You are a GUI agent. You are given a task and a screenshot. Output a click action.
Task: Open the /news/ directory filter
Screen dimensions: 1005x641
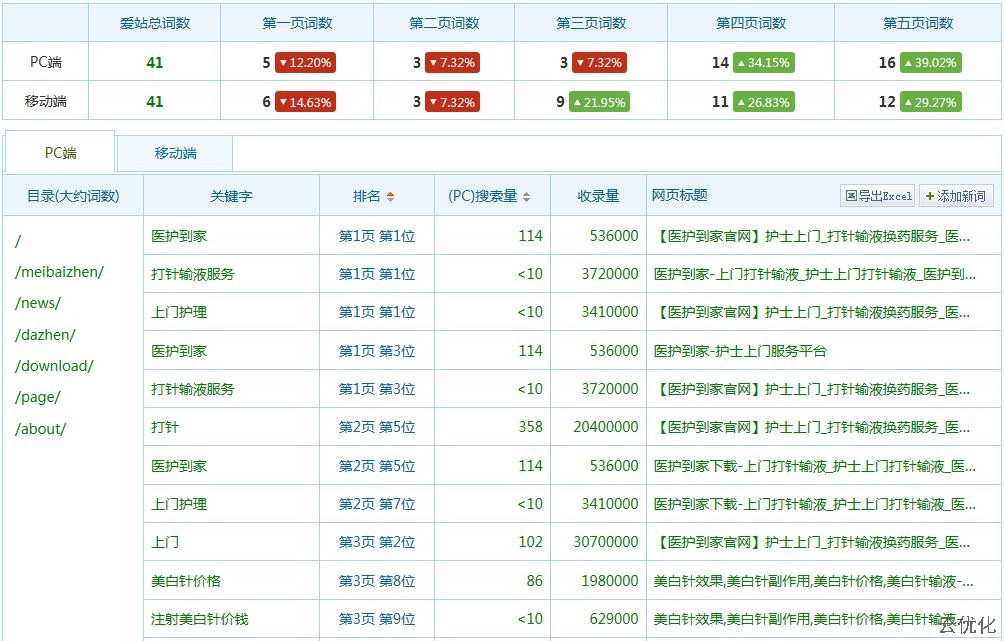[38, 303]
